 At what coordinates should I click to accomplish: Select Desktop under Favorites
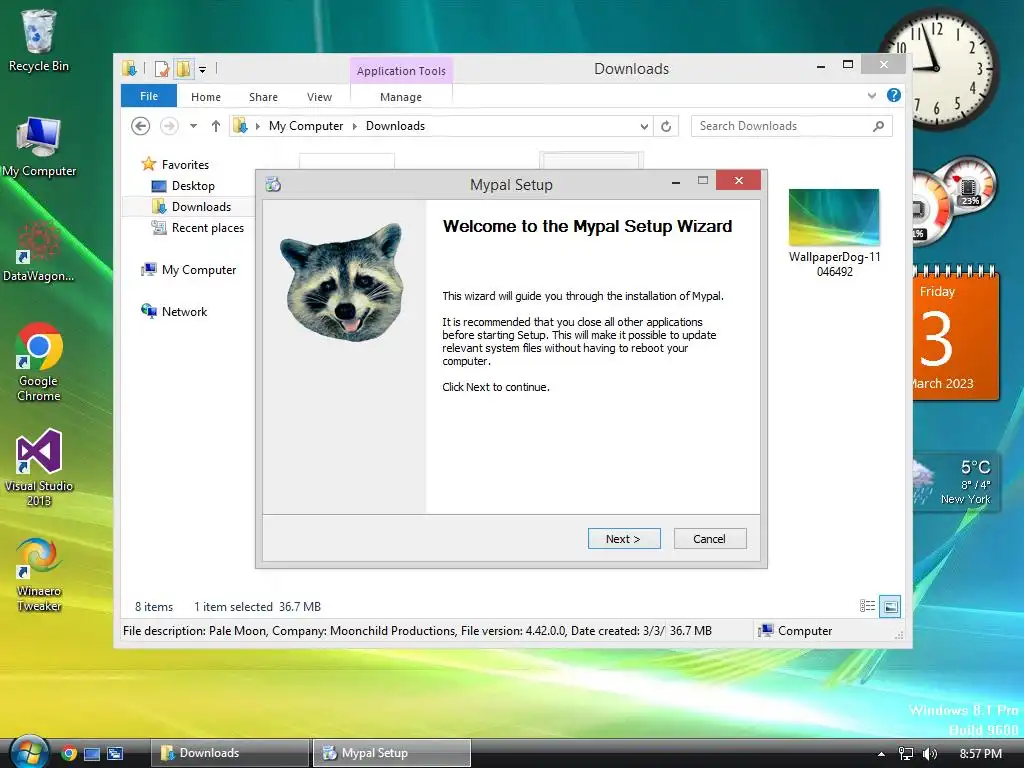pyautogui.click(x=184, y=185)
